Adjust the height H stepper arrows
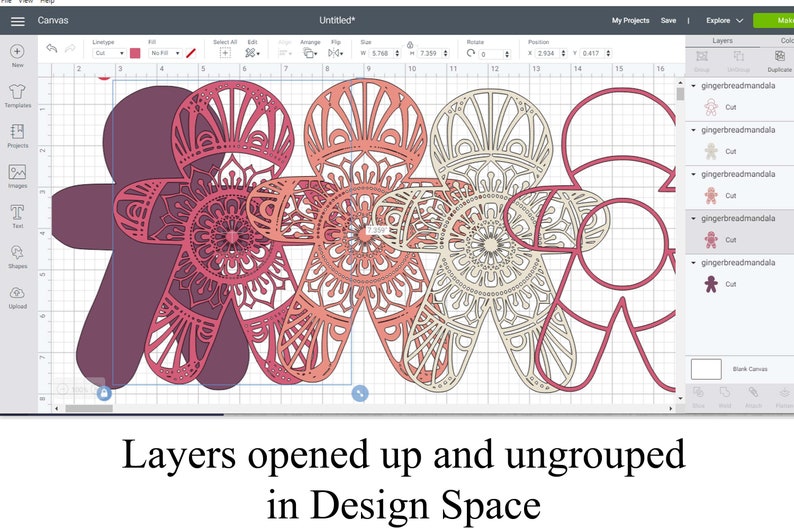Screen dimensions: 794x529 [445, 53]
